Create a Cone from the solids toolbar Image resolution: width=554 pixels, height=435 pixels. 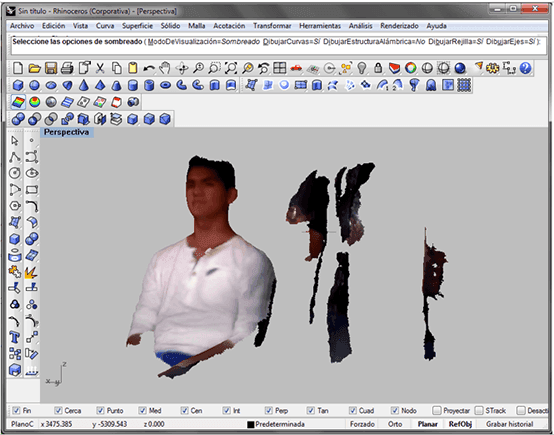coord(84,85)
